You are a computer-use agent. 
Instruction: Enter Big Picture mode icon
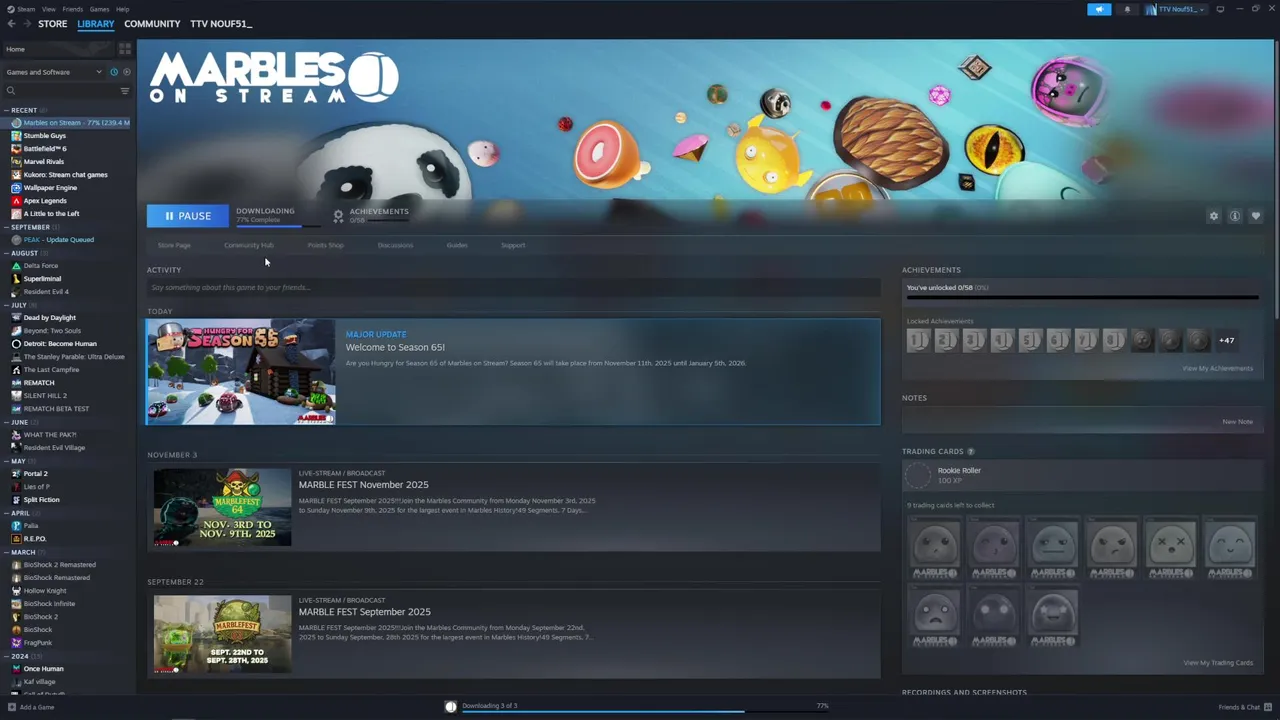(1220, 9)
